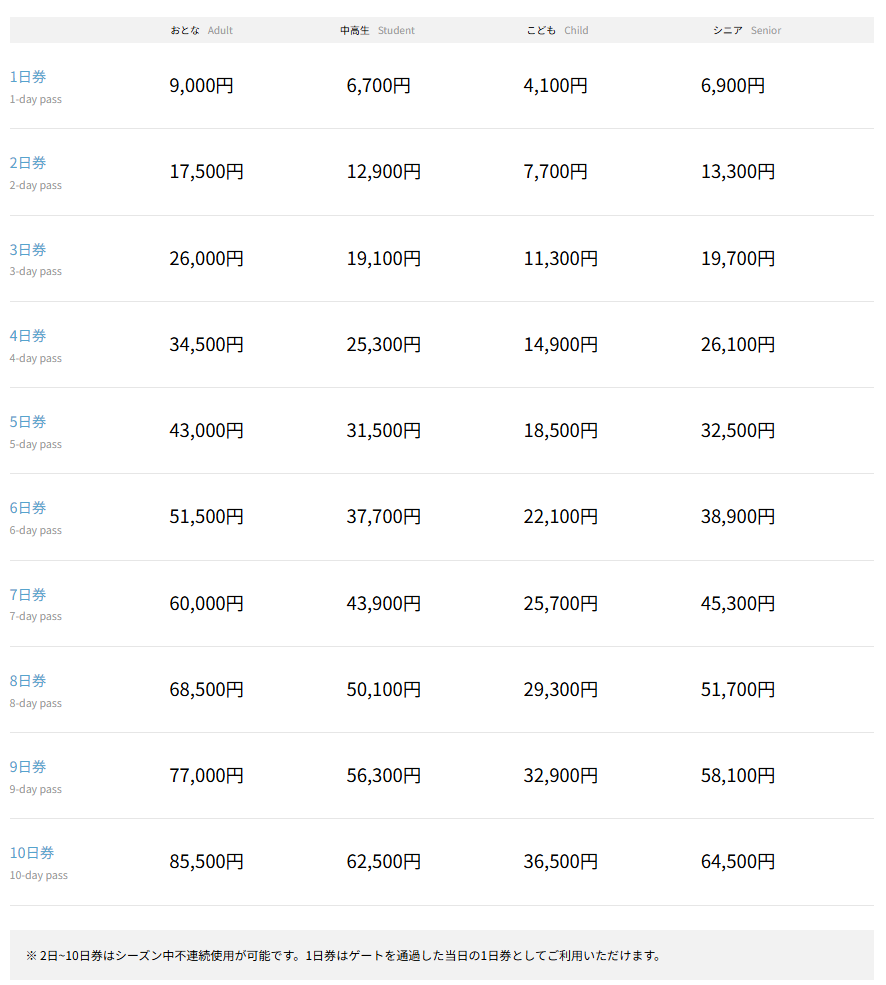
Task: Click the adult 10-day price 85,500円
Action: pyautogui.click(x=206, y=862)
